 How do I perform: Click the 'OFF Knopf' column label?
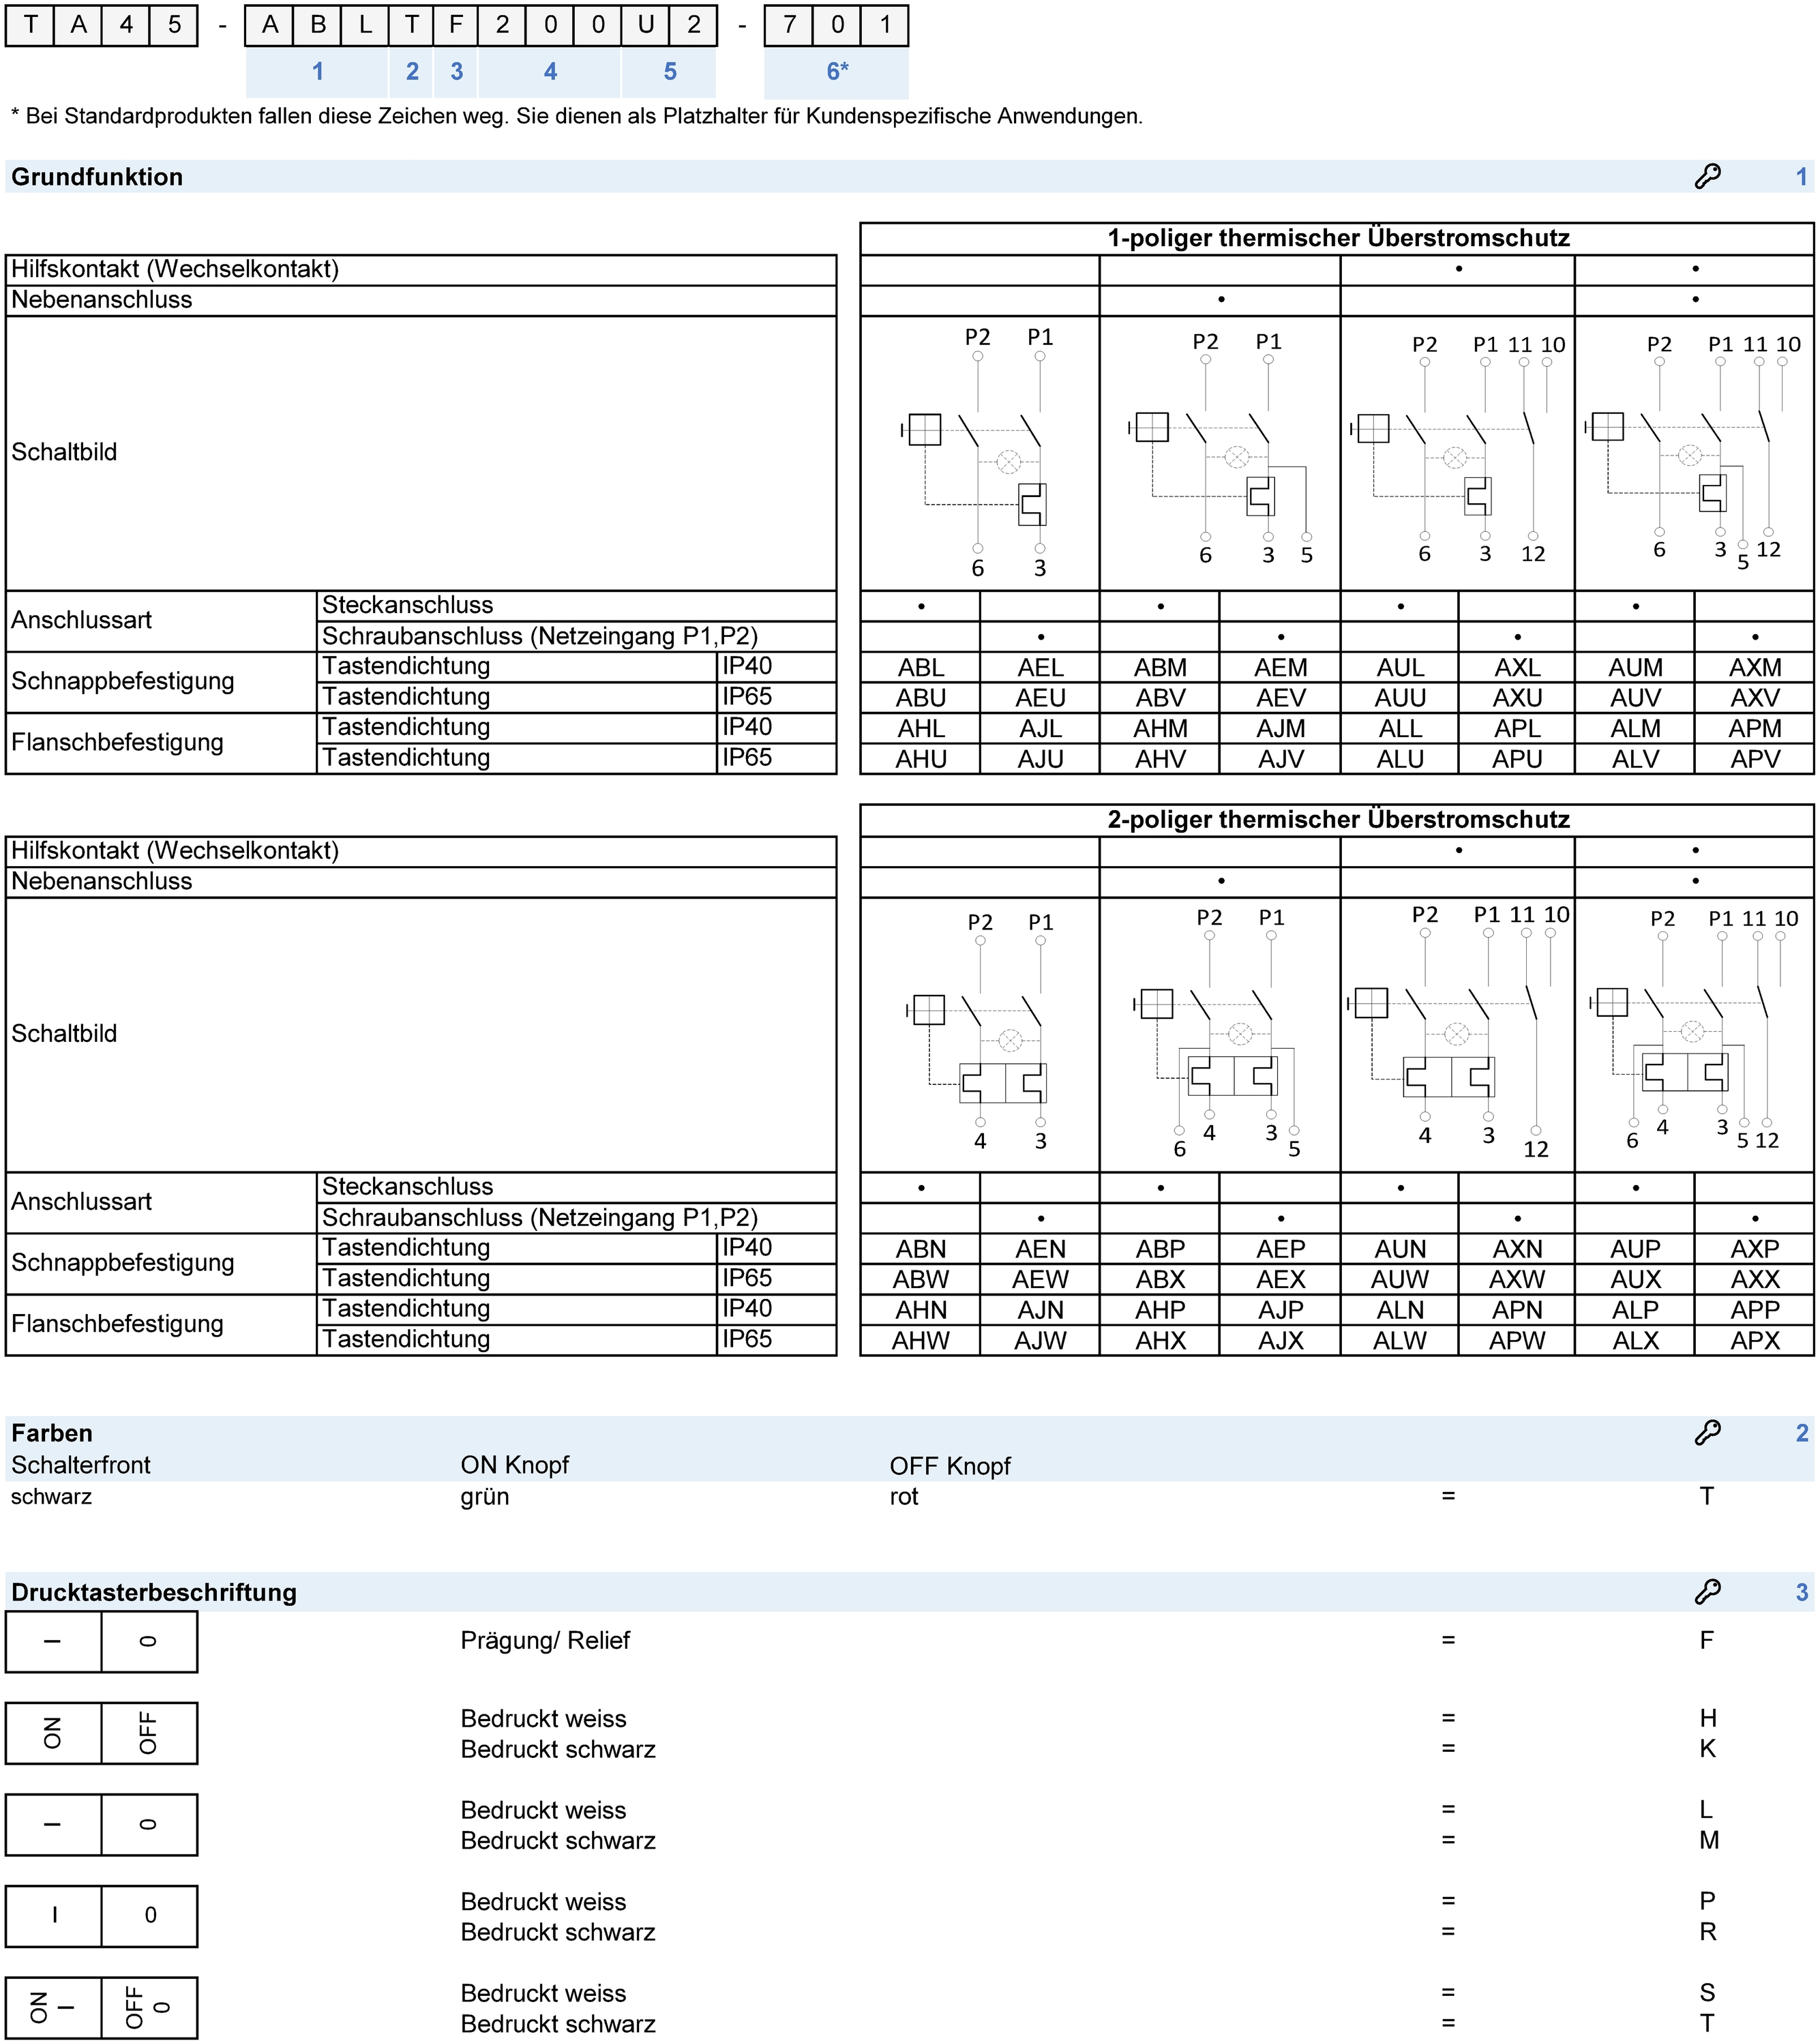click(950, 1466)
